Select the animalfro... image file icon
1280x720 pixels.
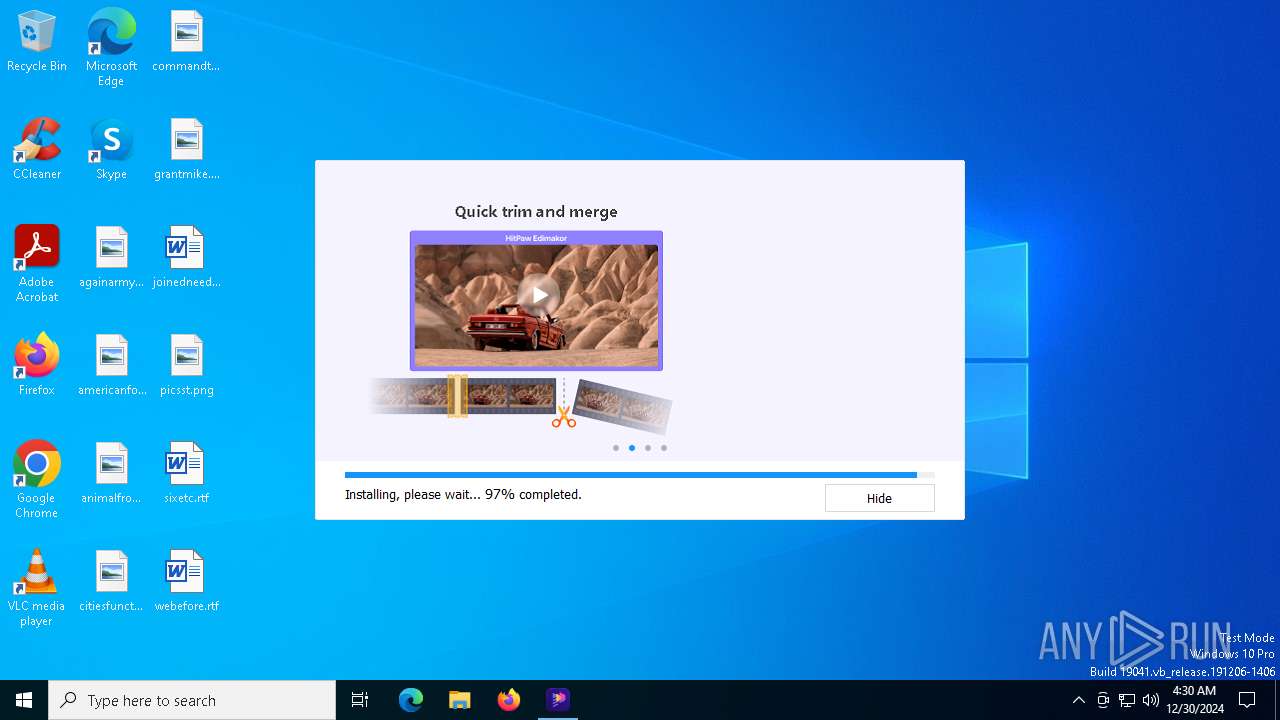point(111,474)
